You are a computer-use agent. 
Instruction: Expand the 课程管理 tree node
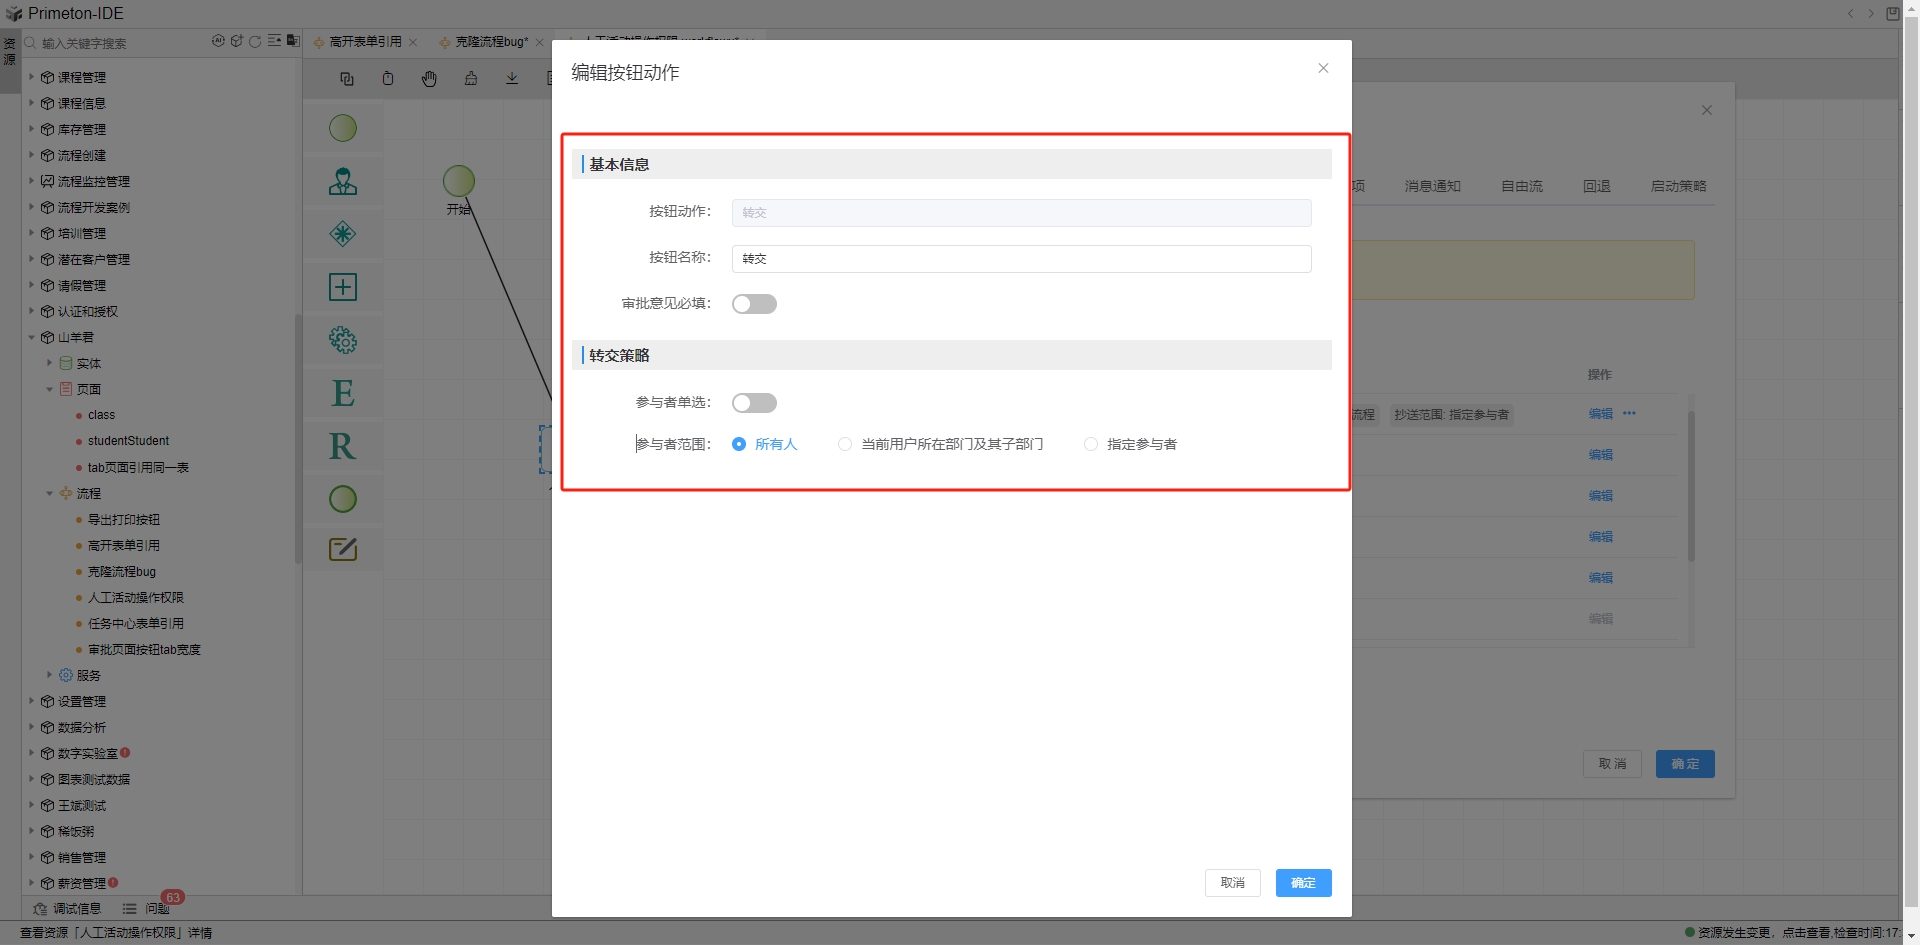[31, 77]
